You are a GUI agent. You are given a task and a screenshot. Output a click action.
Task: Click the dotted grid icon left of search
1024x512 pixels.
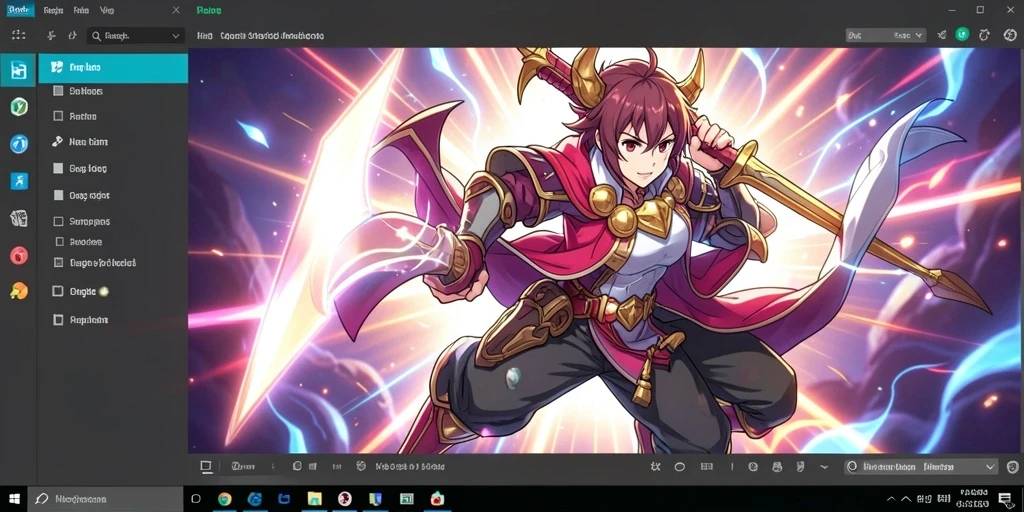point(18,36)
